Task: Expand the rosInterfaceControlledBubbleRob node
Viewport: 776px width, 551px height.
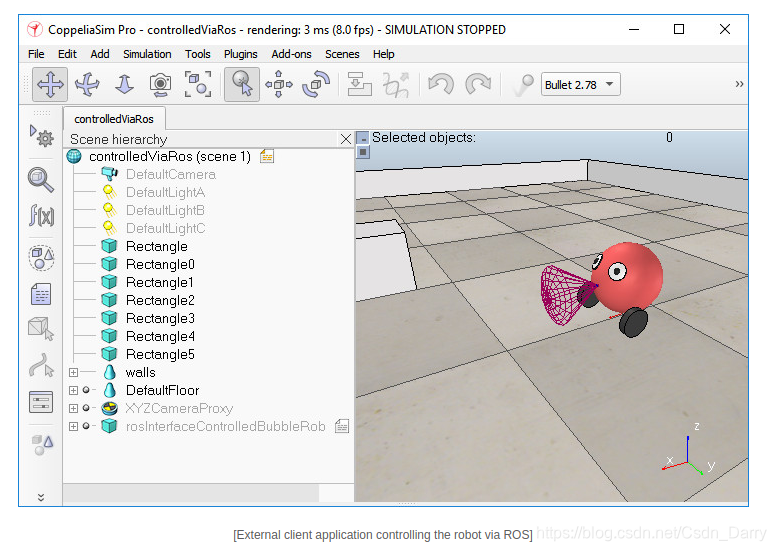Action: tap(73, 426)
